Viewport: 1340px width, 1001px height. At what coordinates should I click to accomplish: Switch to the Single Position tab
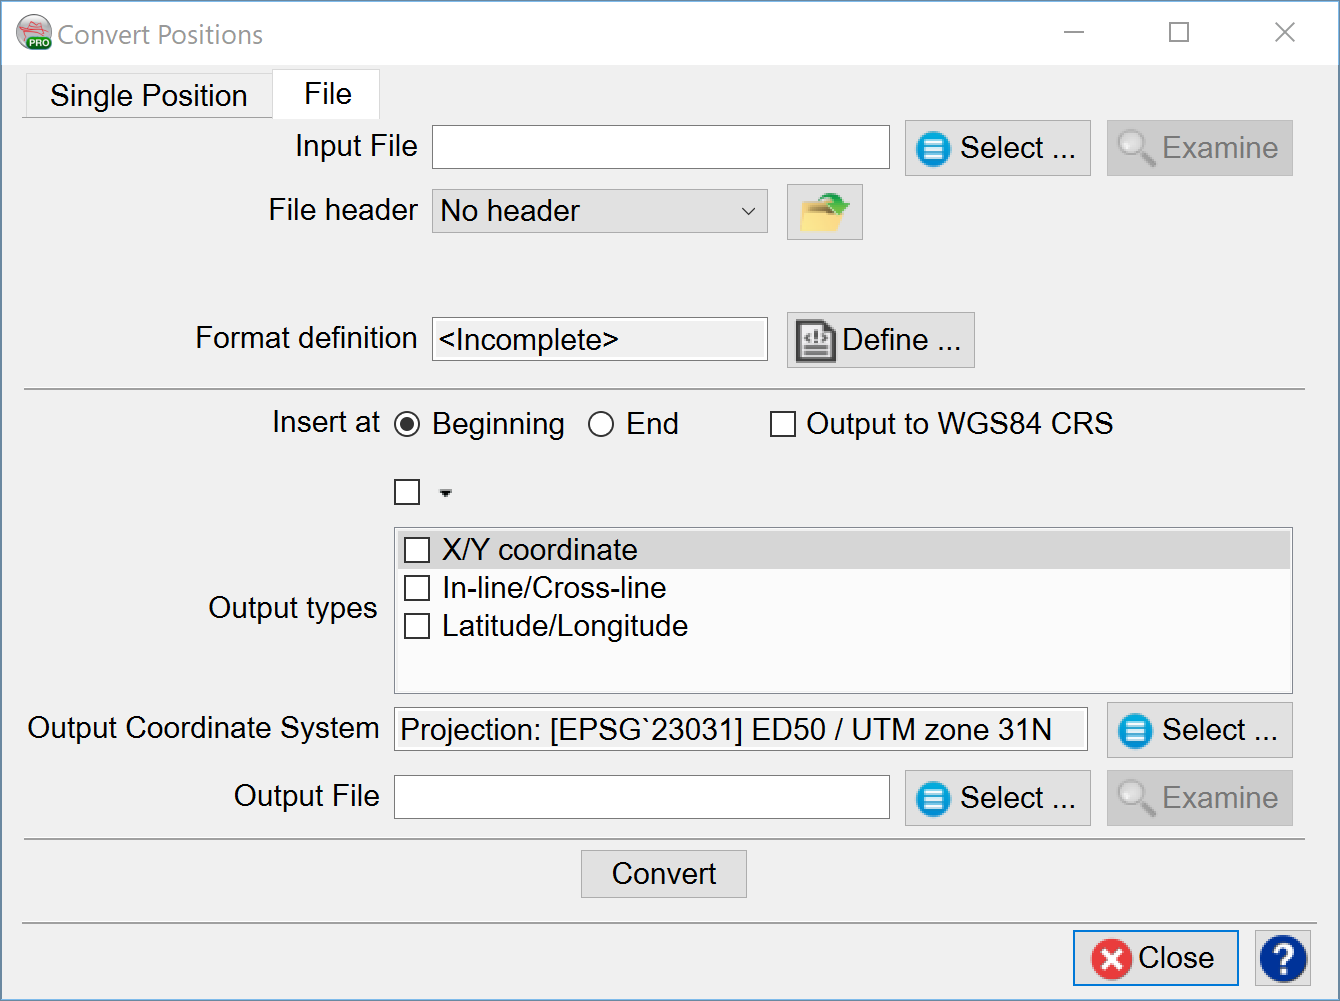point(148,96)
